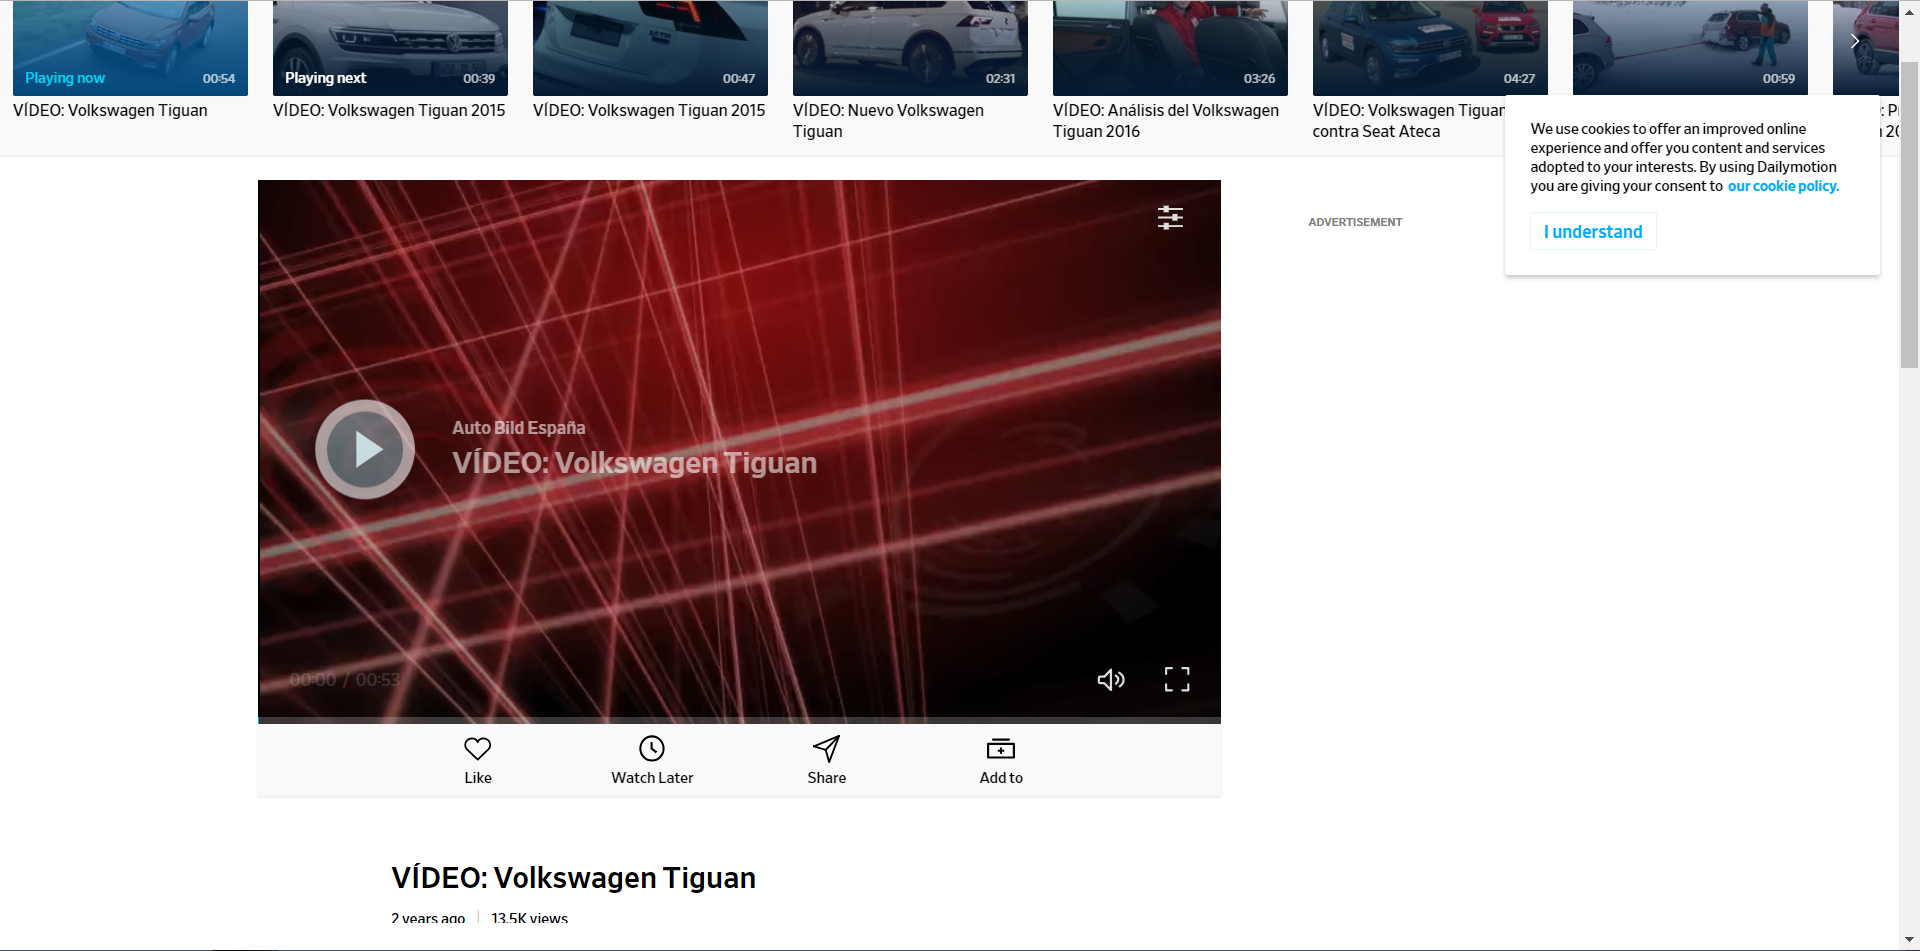Click the scrollbar down arrow

[x=1909, y=941]
